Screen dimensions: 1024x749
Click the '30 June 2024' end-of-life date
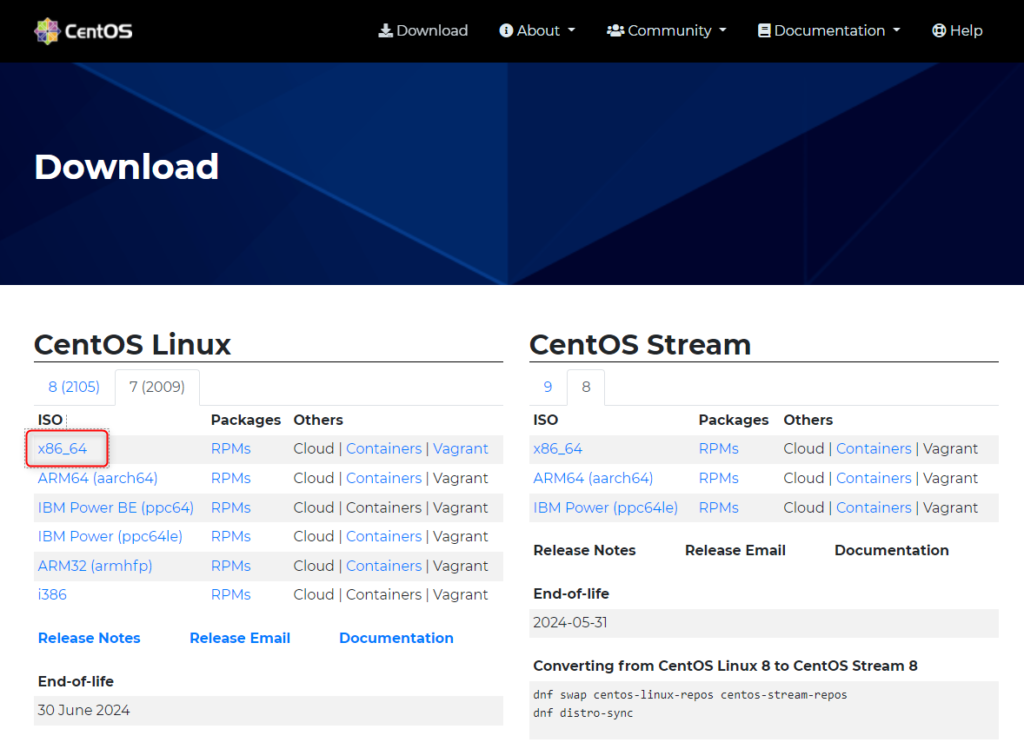tap(84, 710)
